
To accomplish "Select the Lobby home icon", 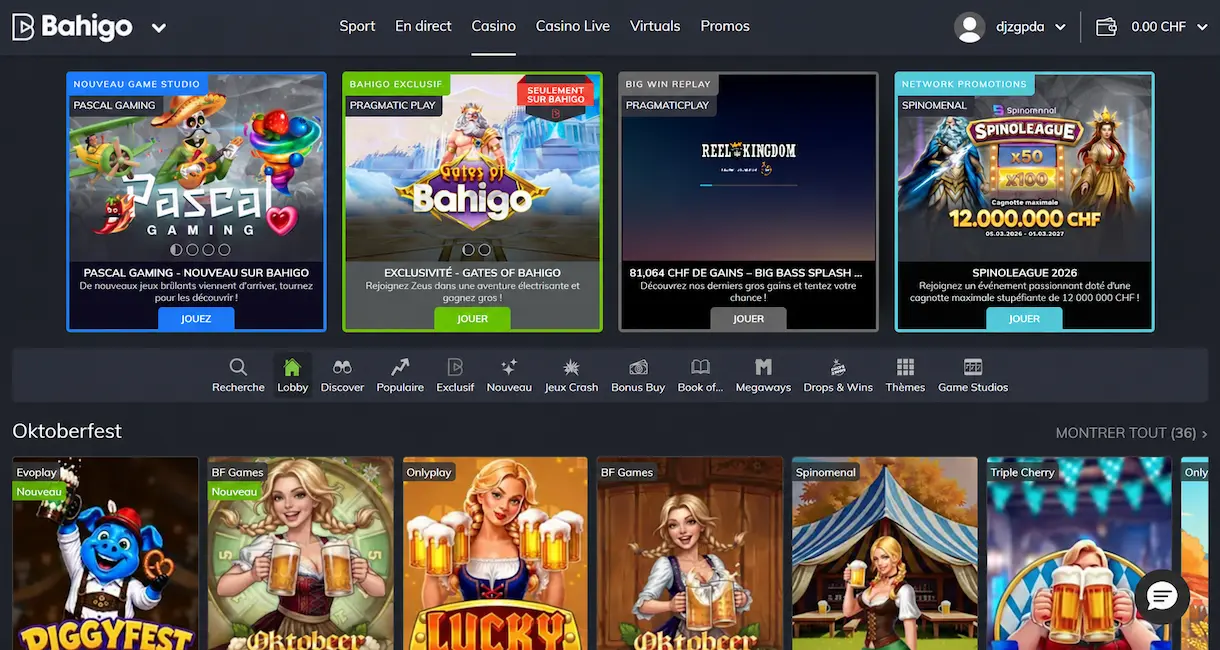I will coord(292,368).
